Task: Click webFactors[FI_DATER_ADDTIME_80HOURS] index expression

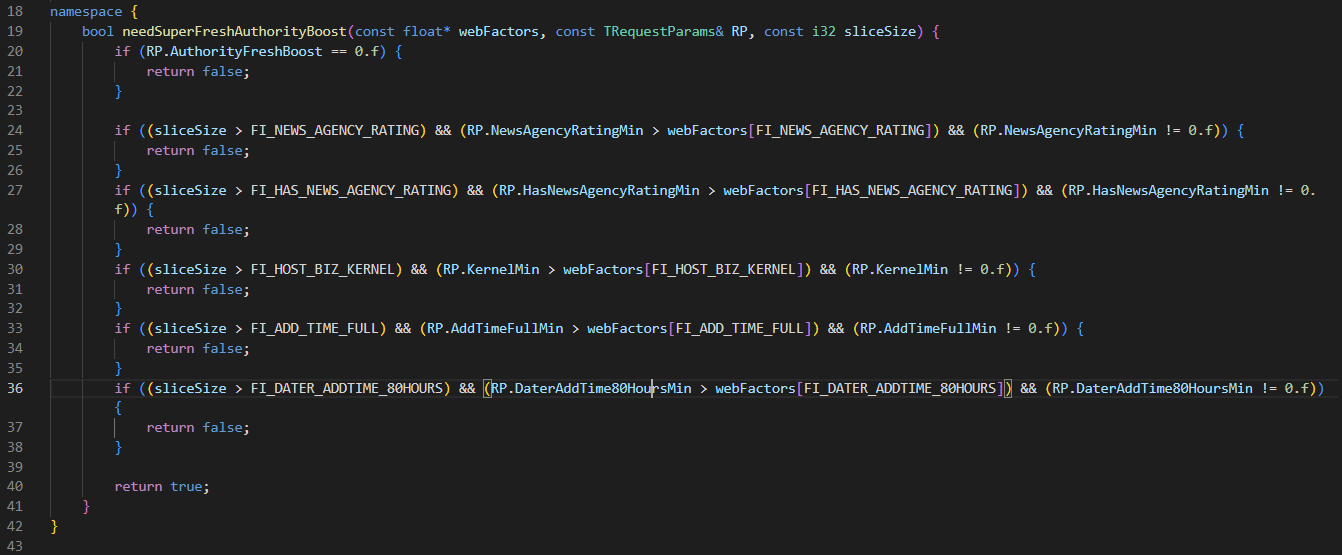Action: click(860, 388)
